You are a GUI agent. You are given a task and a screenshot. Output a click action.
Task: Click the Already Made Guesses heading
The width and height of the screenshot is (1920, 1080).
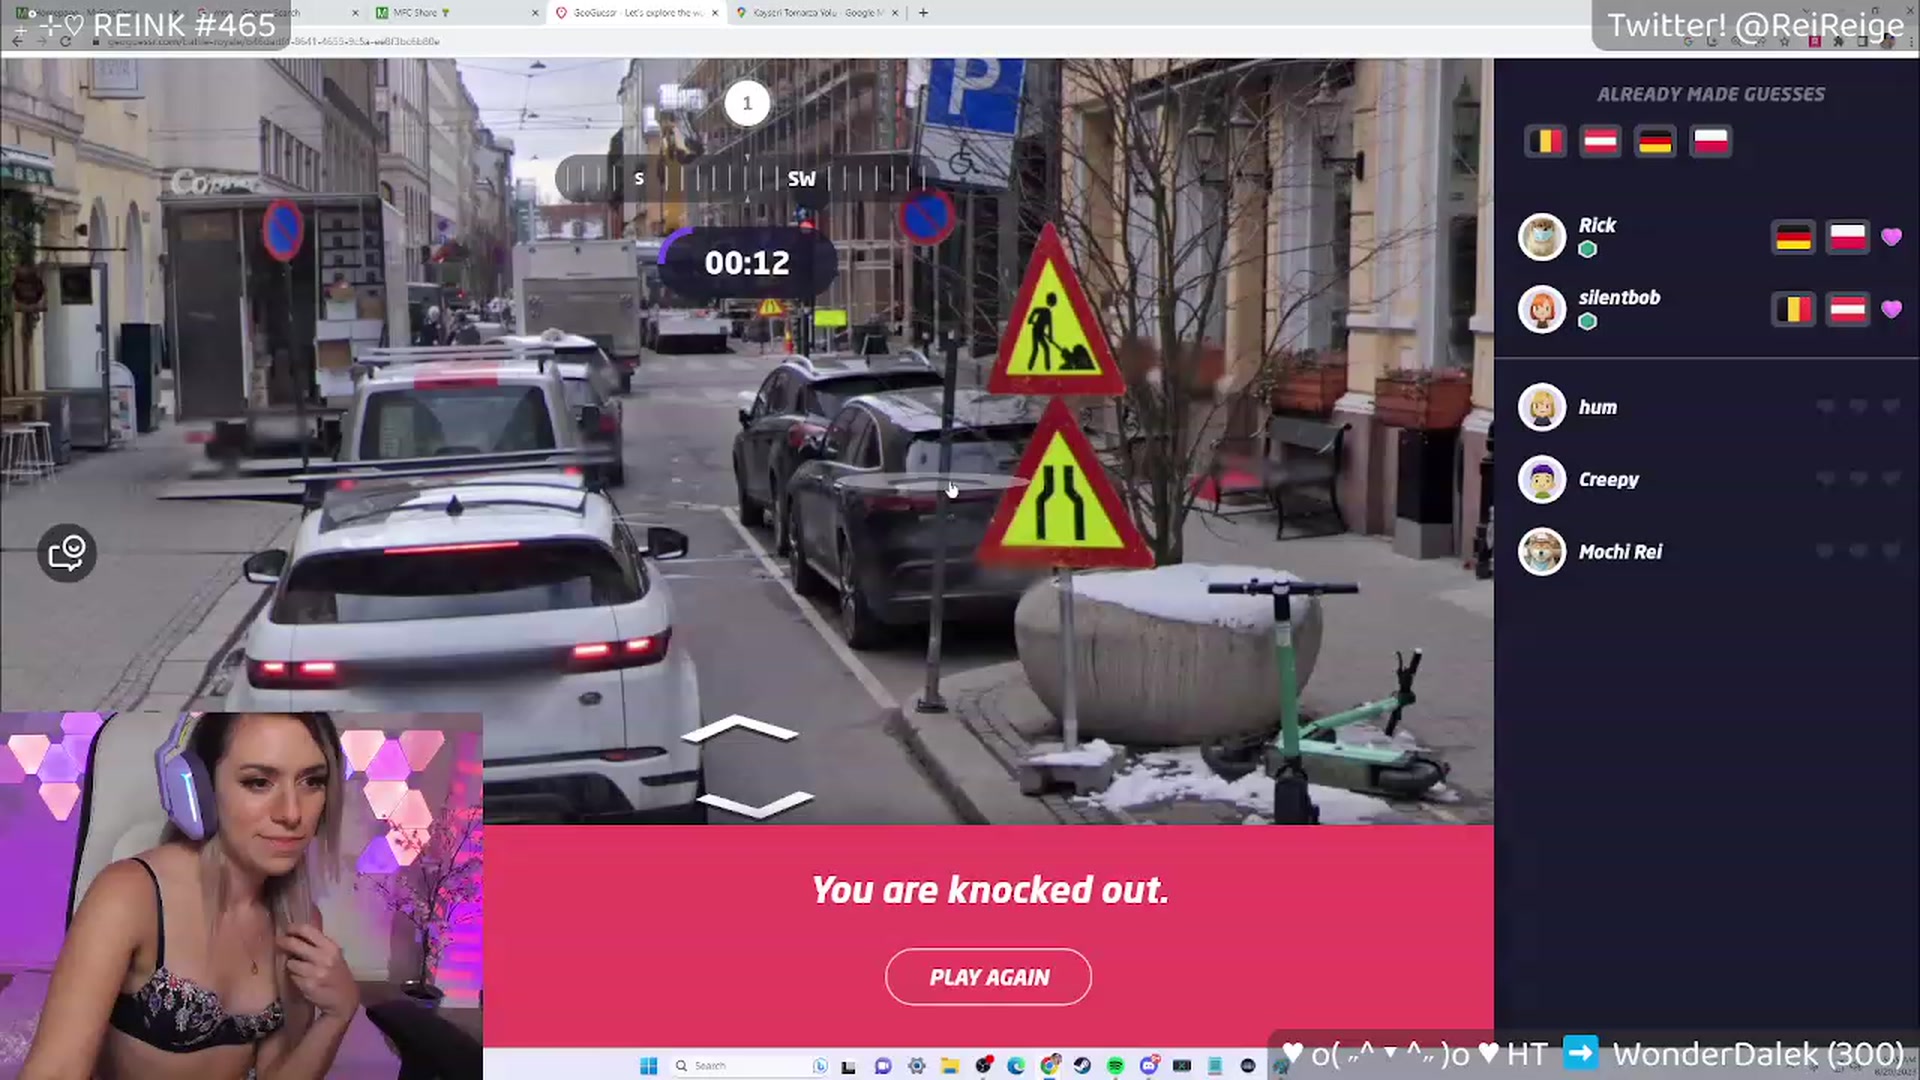[x=1710, y=94]
